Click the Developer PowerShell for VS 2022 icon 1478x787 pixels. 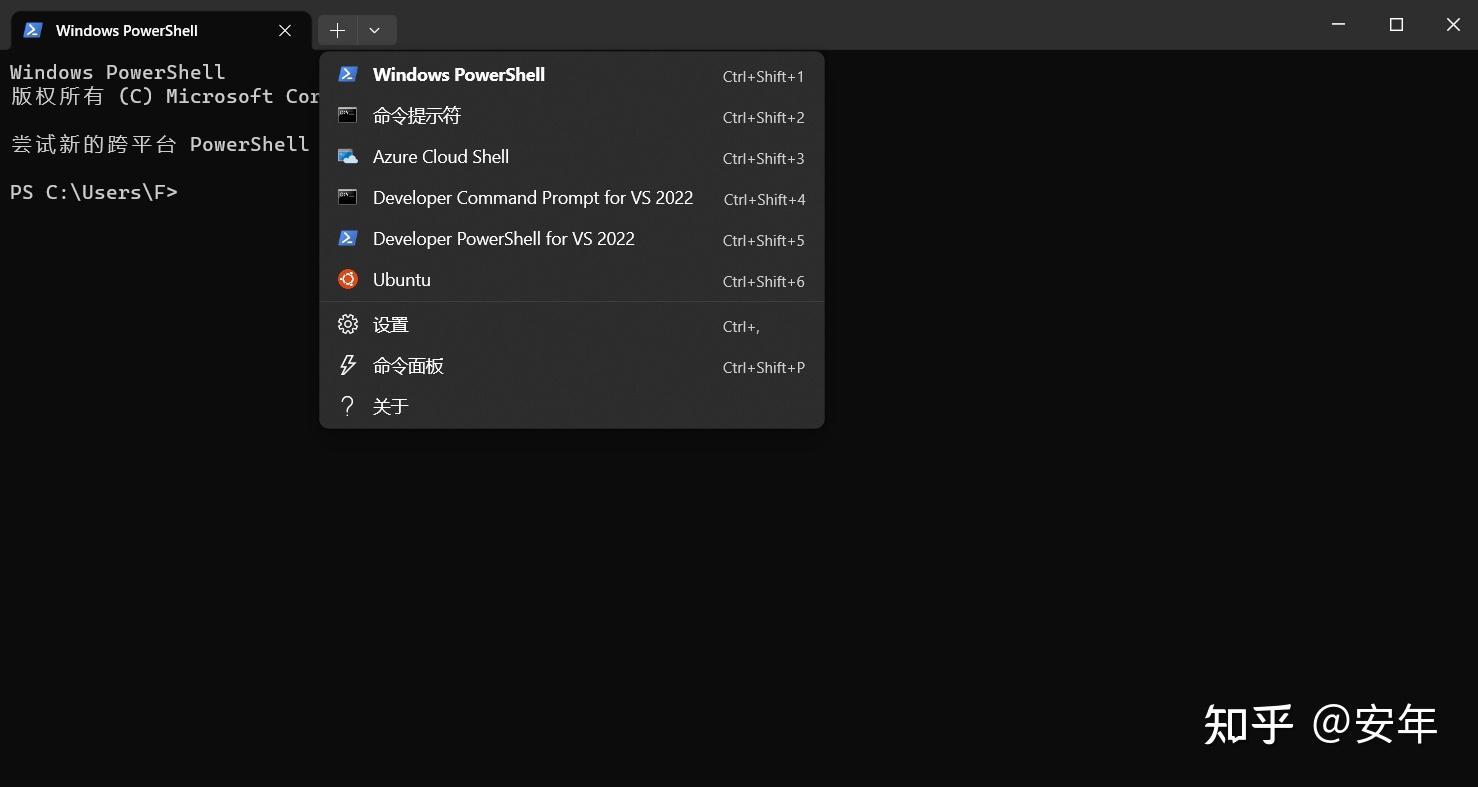click(x=348, y=239)
